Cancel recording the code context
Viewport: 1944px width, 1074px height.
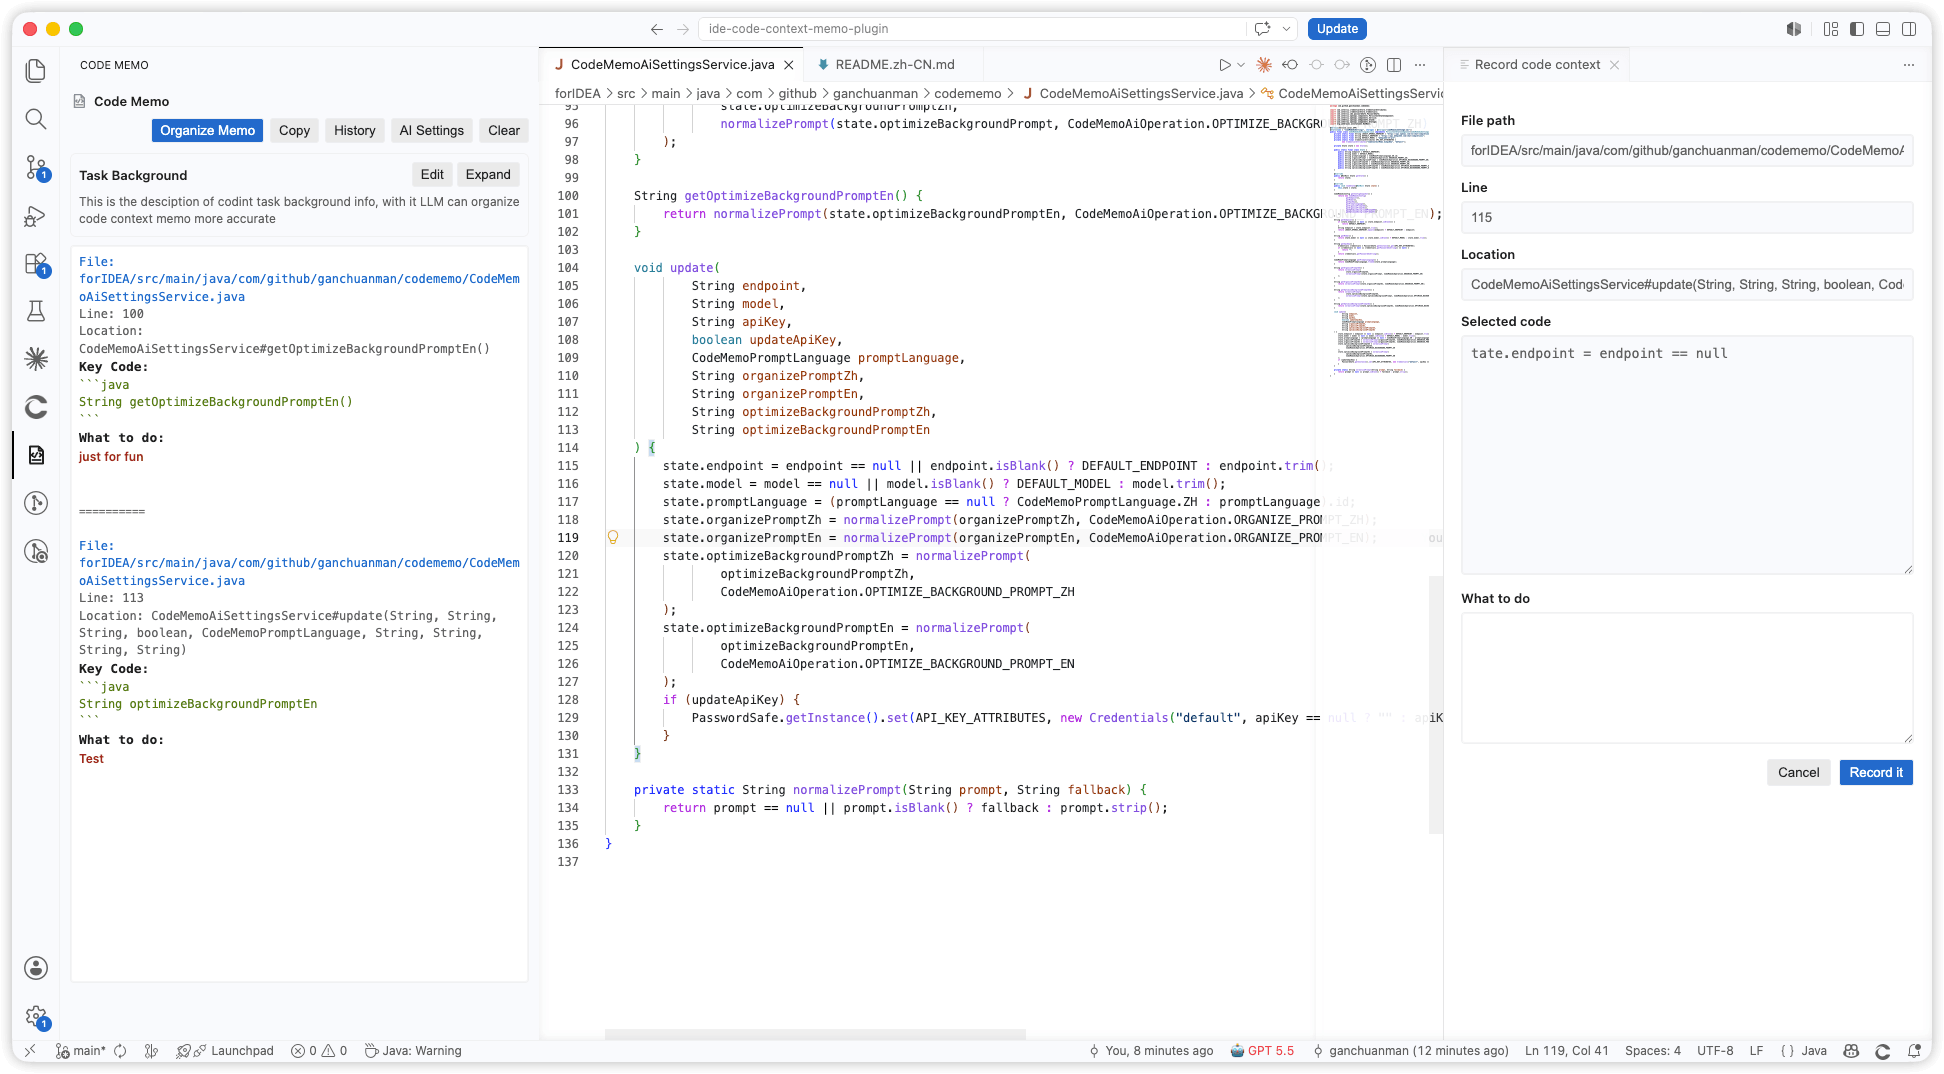tap(1798, 772)
